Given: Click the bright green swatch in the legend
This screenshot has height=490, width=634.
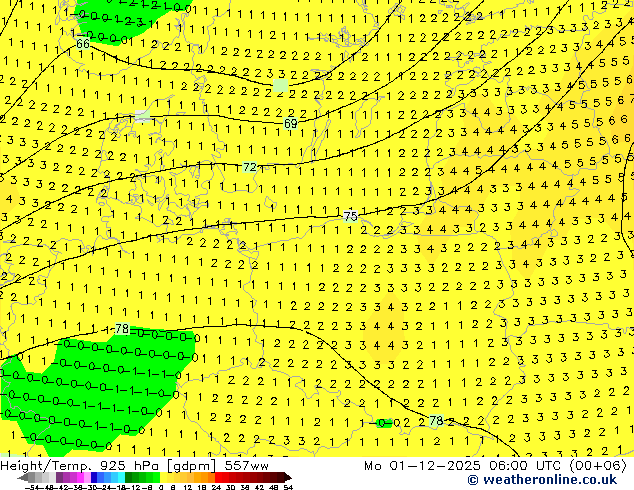Looking at the screenshot, I should click(x=156, y=477).
